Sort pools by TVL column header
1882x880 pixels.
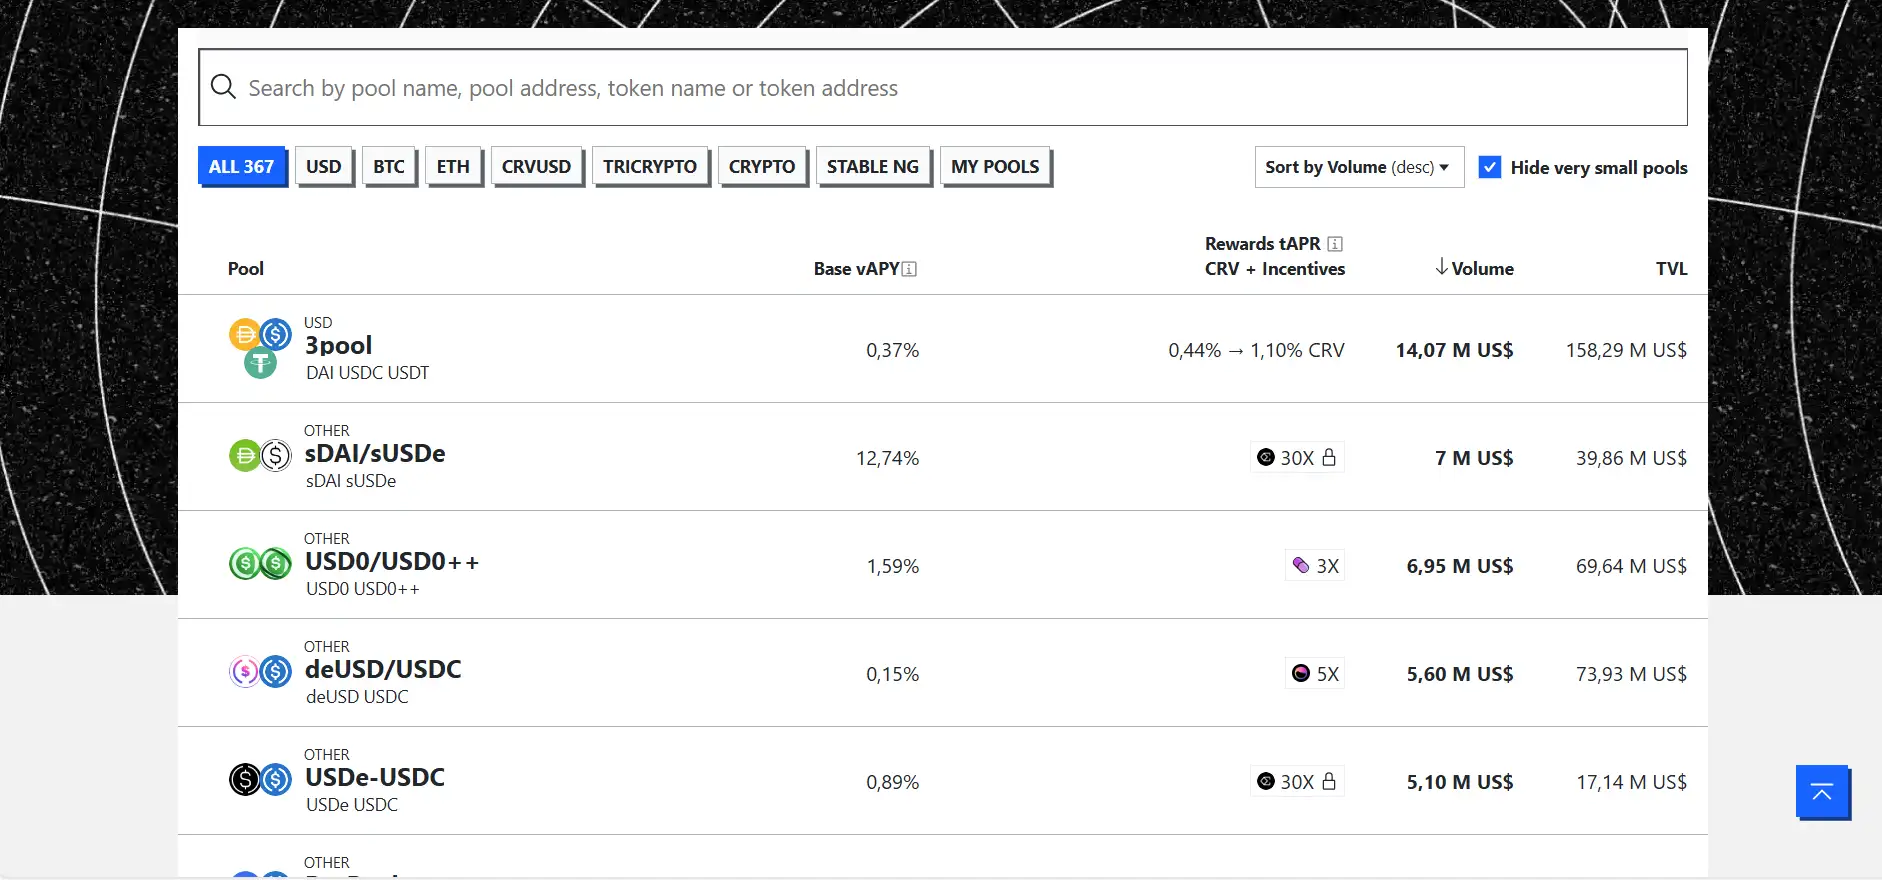tap(1671, 268)
